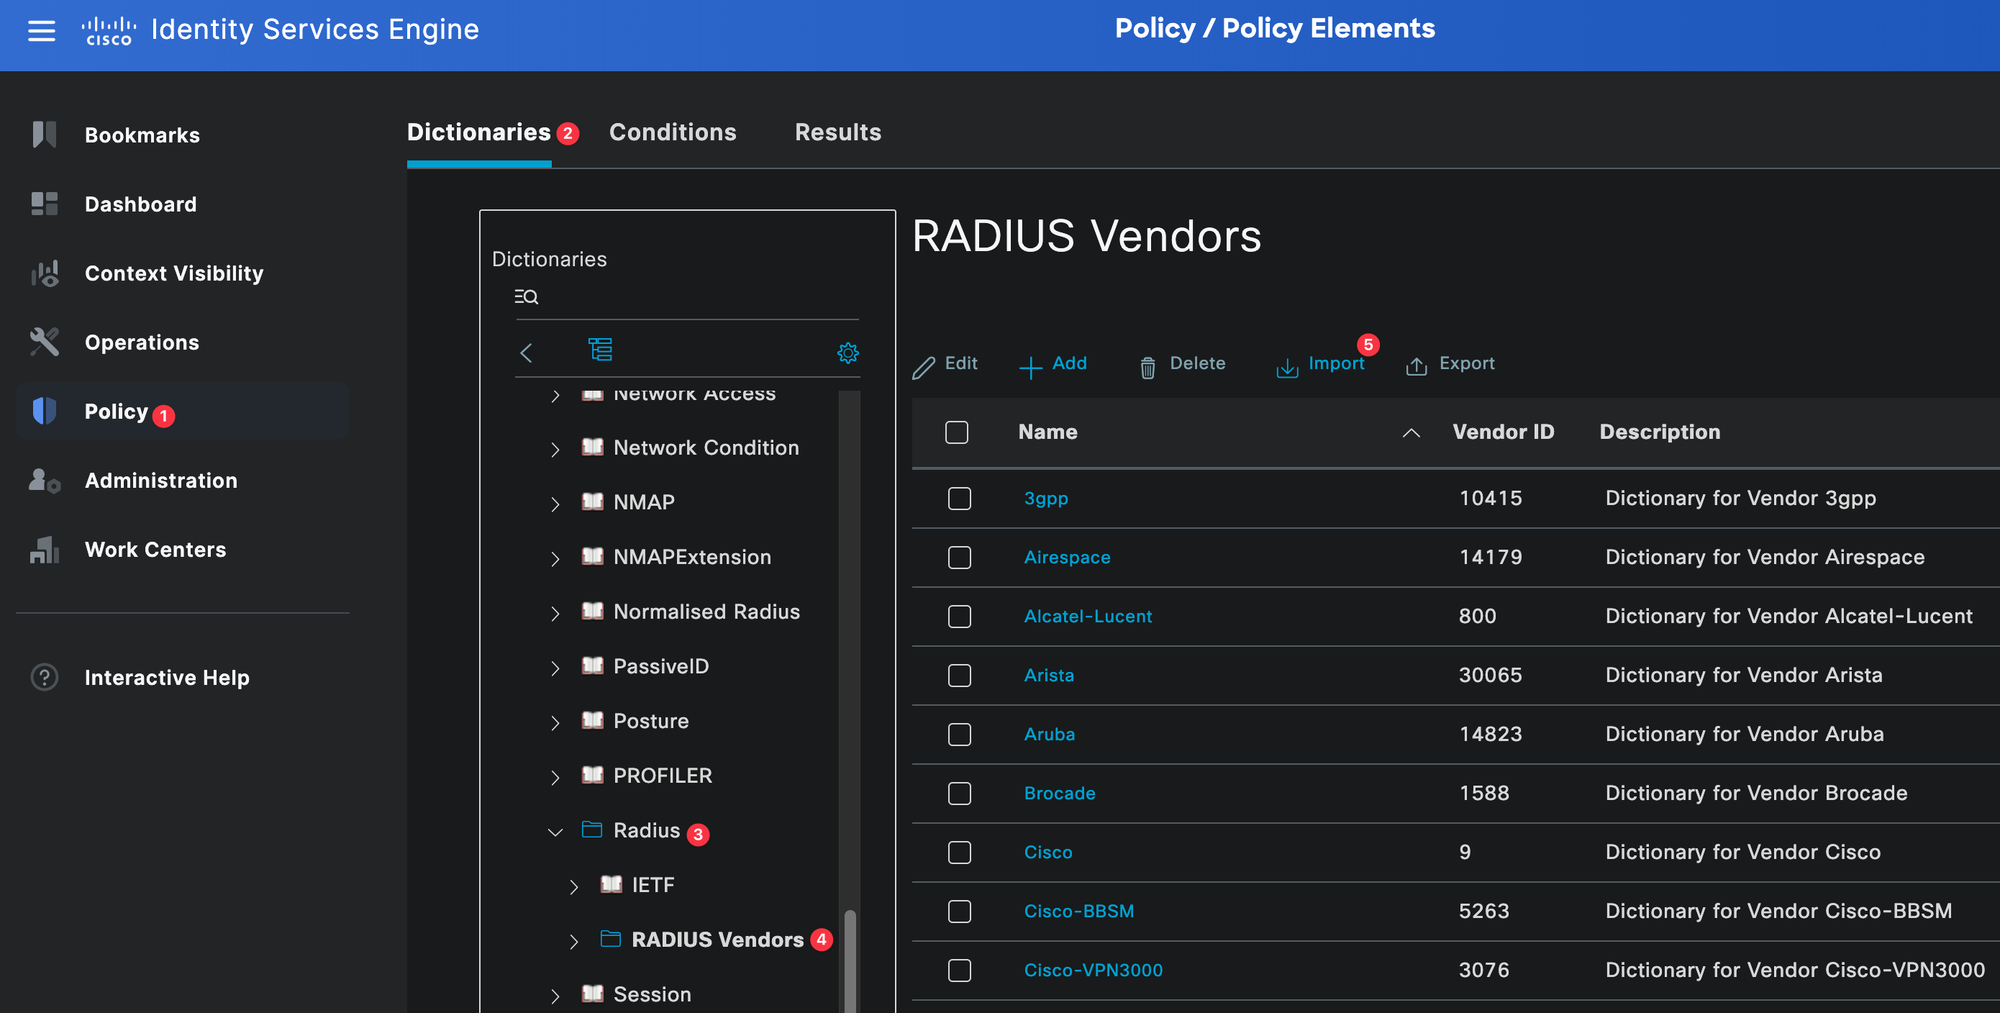Click the Add button in toolbar

click(x=1053, y=365)
